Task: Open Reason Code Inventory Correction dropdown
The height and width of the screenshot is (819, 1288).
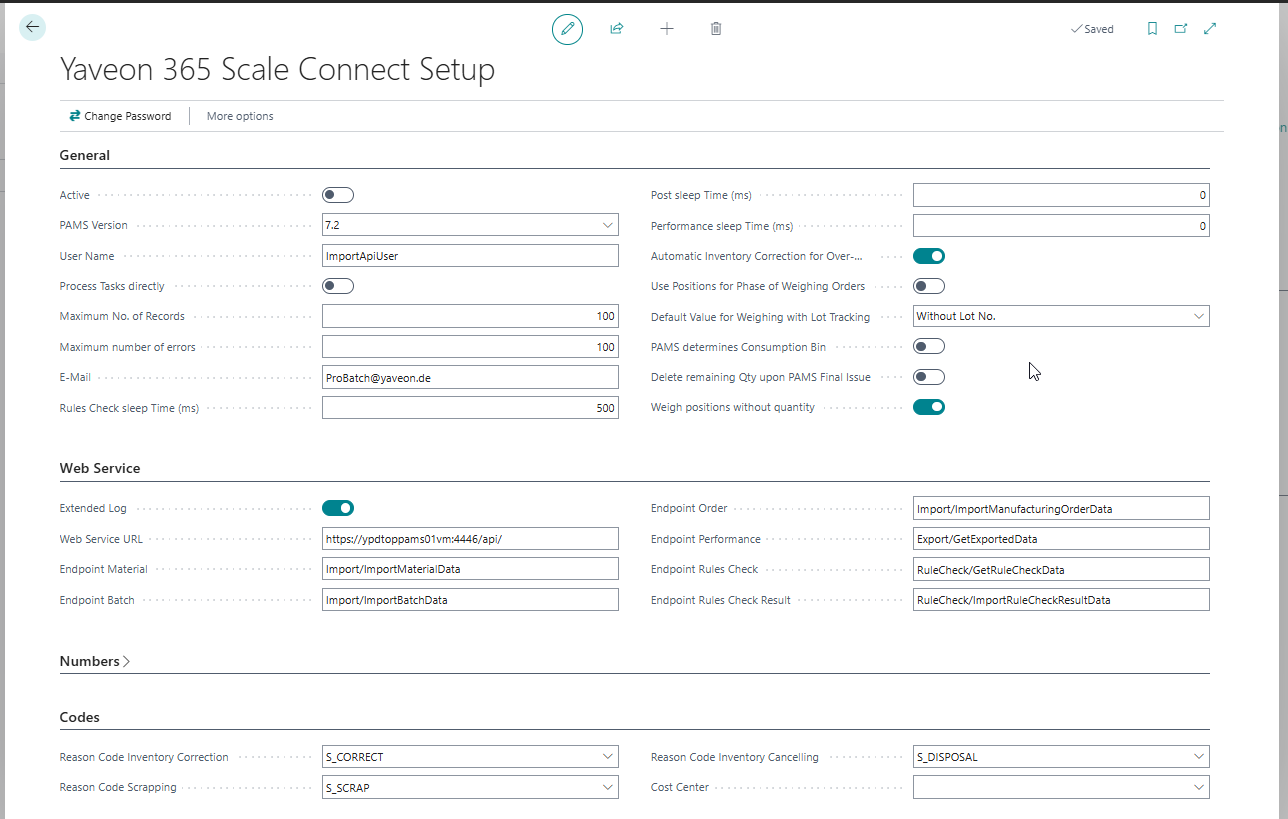Action: (x=608, y=757)
